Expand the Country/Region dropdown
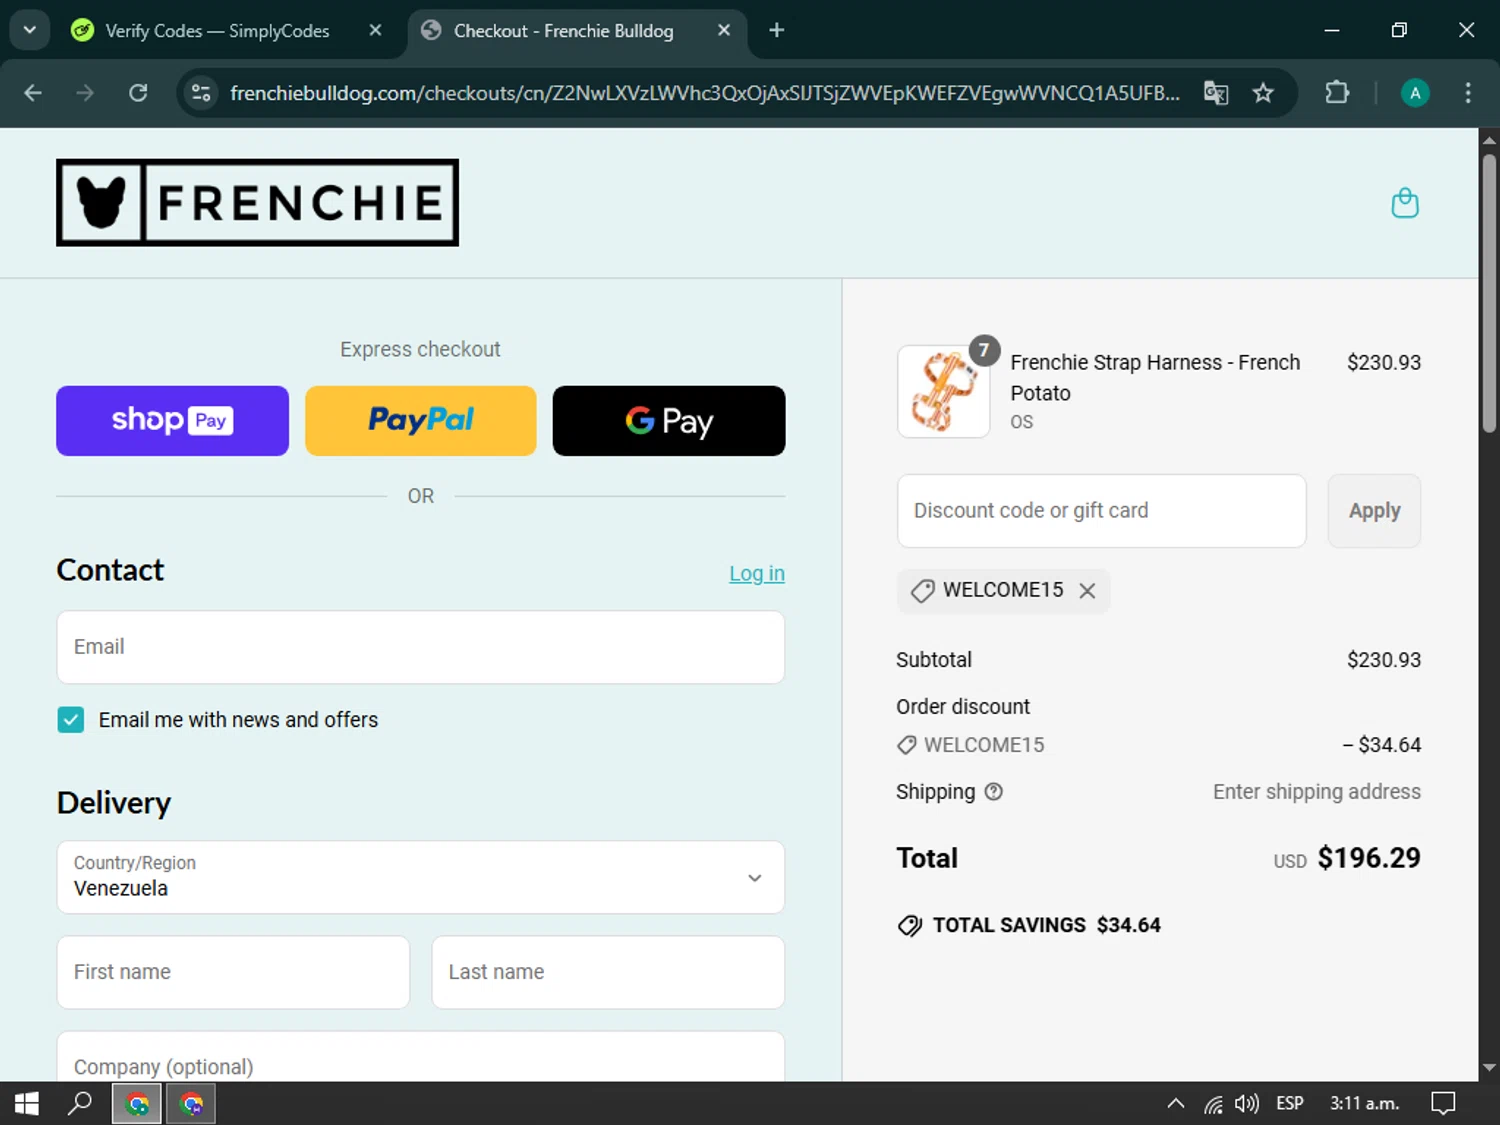Screen dimensions: 1500x1125 click(421, 877)
